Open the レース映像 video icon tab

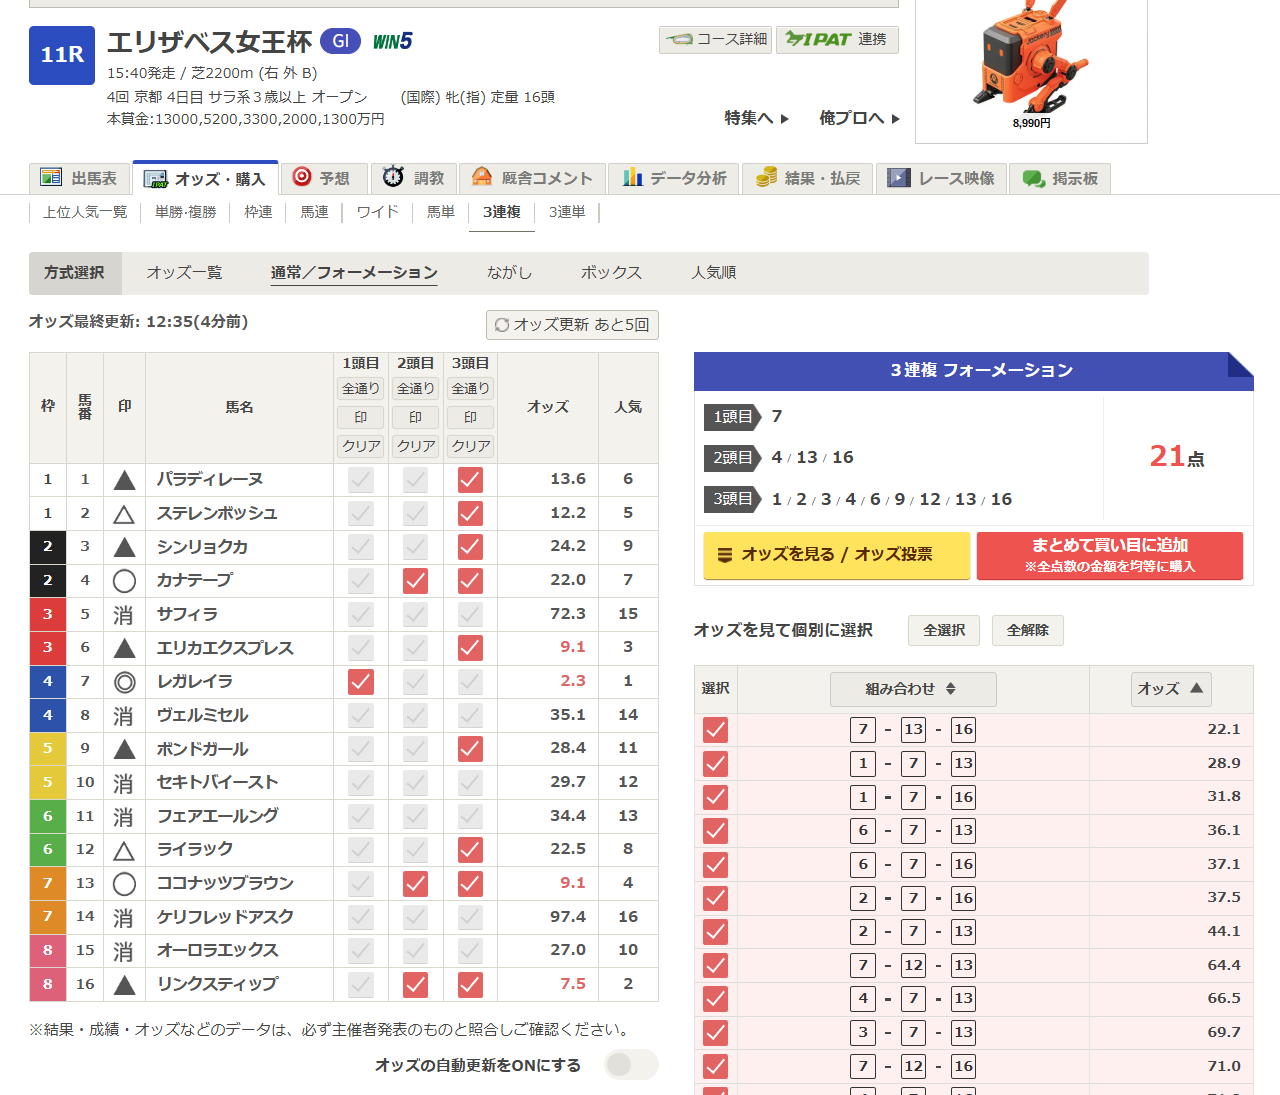[899, 178]
